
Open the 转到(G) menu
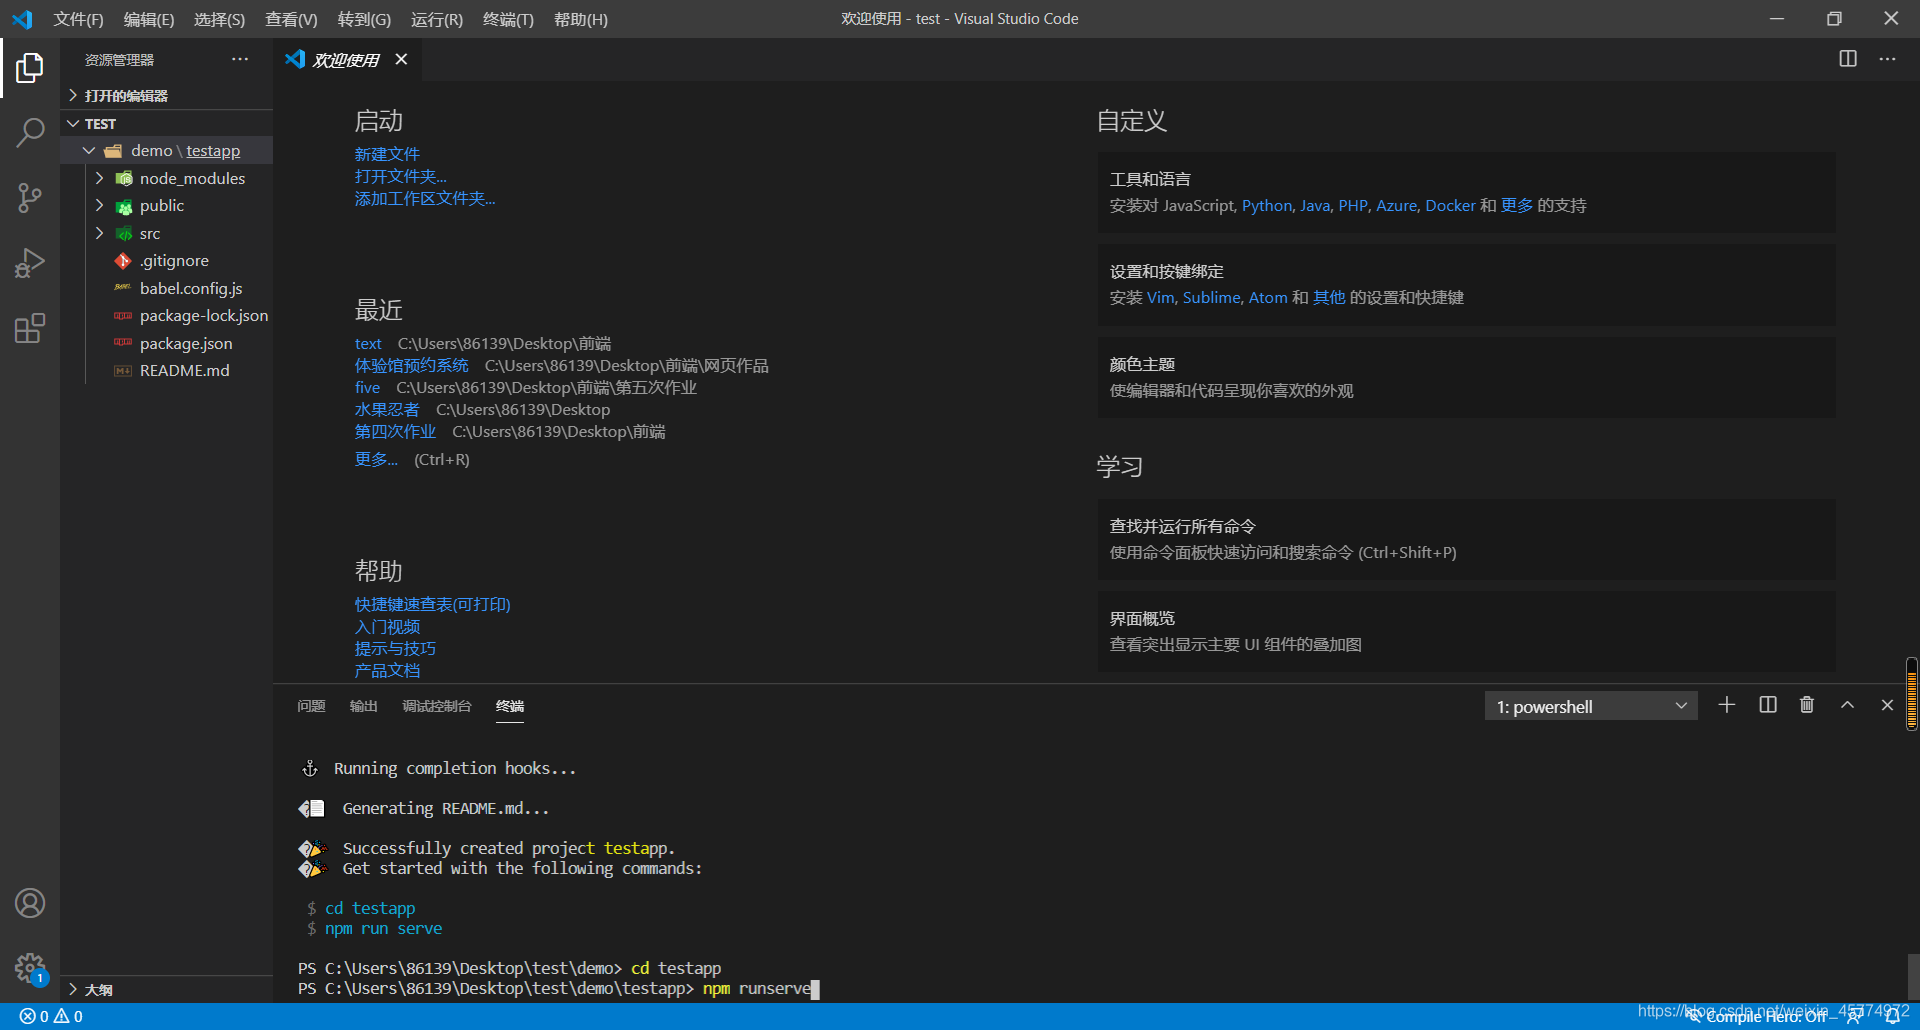364,19
